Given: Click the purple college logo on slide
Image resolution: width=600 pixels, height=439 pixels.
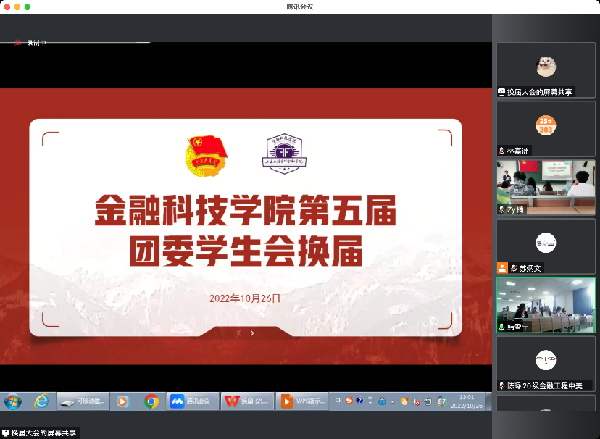Looking at the screenshot, I should pos(283,153).
